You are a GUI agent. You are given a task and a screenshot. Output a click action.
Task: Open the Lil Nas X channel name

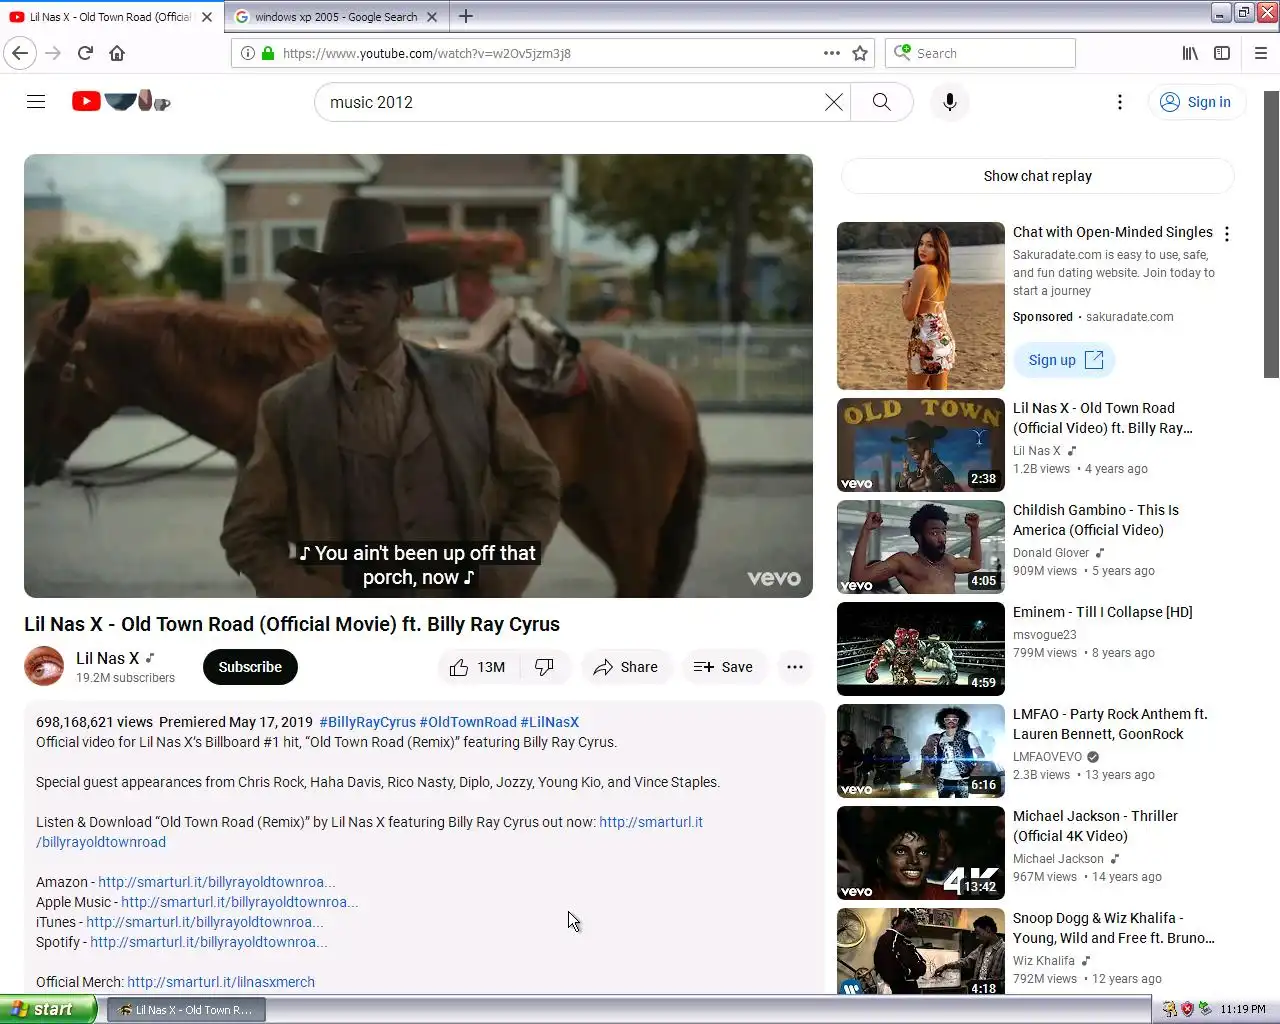(x=107, y=658)
